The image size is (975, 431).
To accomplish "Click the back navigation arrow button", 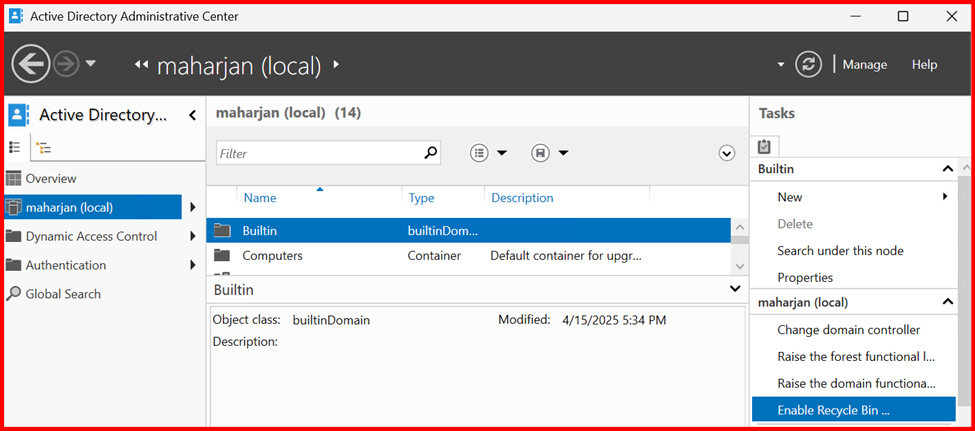I will tap(31, 64).
